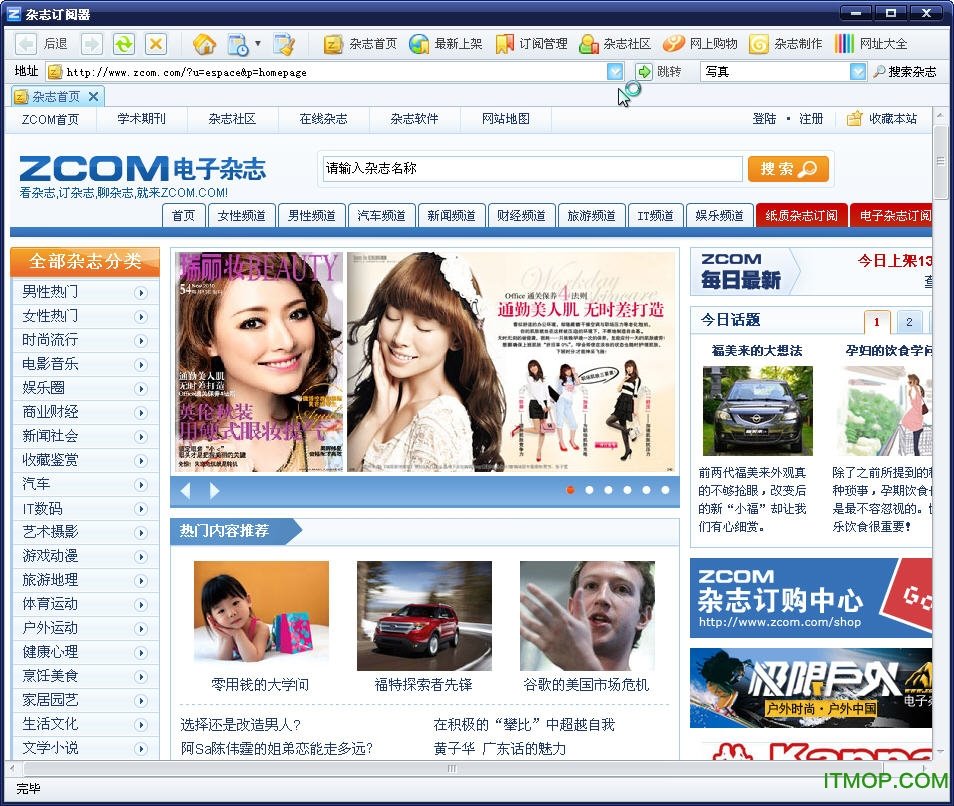Open 在线杂志 navigation link

[323, 119]
